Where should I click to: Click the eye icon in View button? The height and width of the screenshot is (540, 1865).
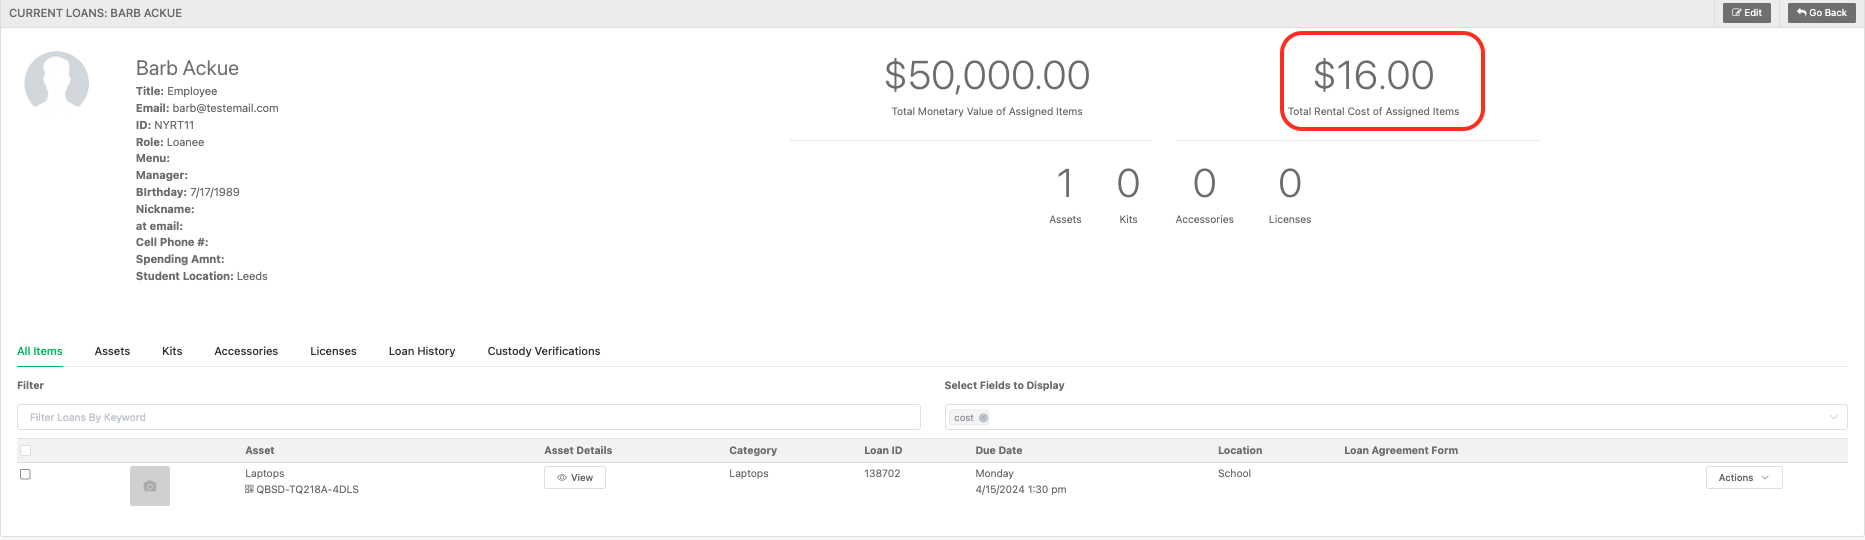point(562,478)
